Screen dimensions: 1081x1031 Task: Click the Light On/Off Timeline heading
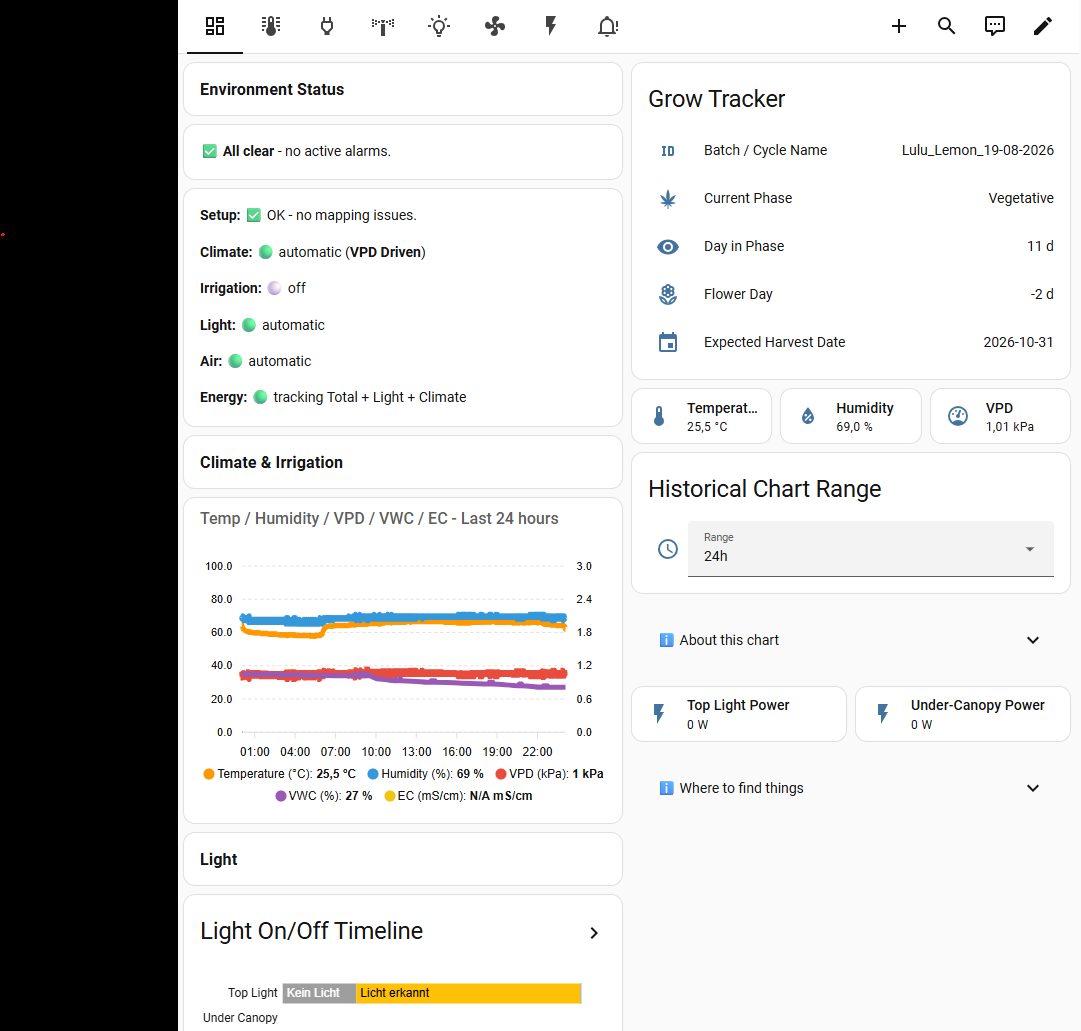tap(312, 931)
